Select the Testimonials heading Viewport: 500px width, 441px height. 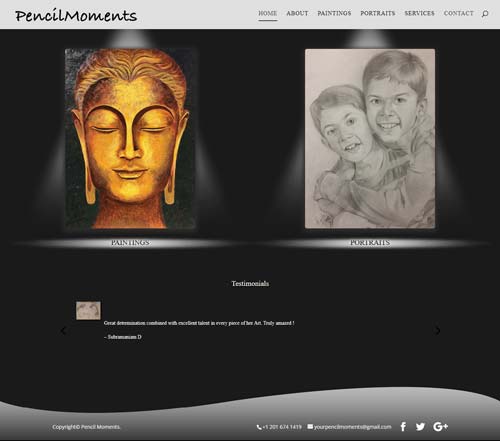tap(250, 284)
